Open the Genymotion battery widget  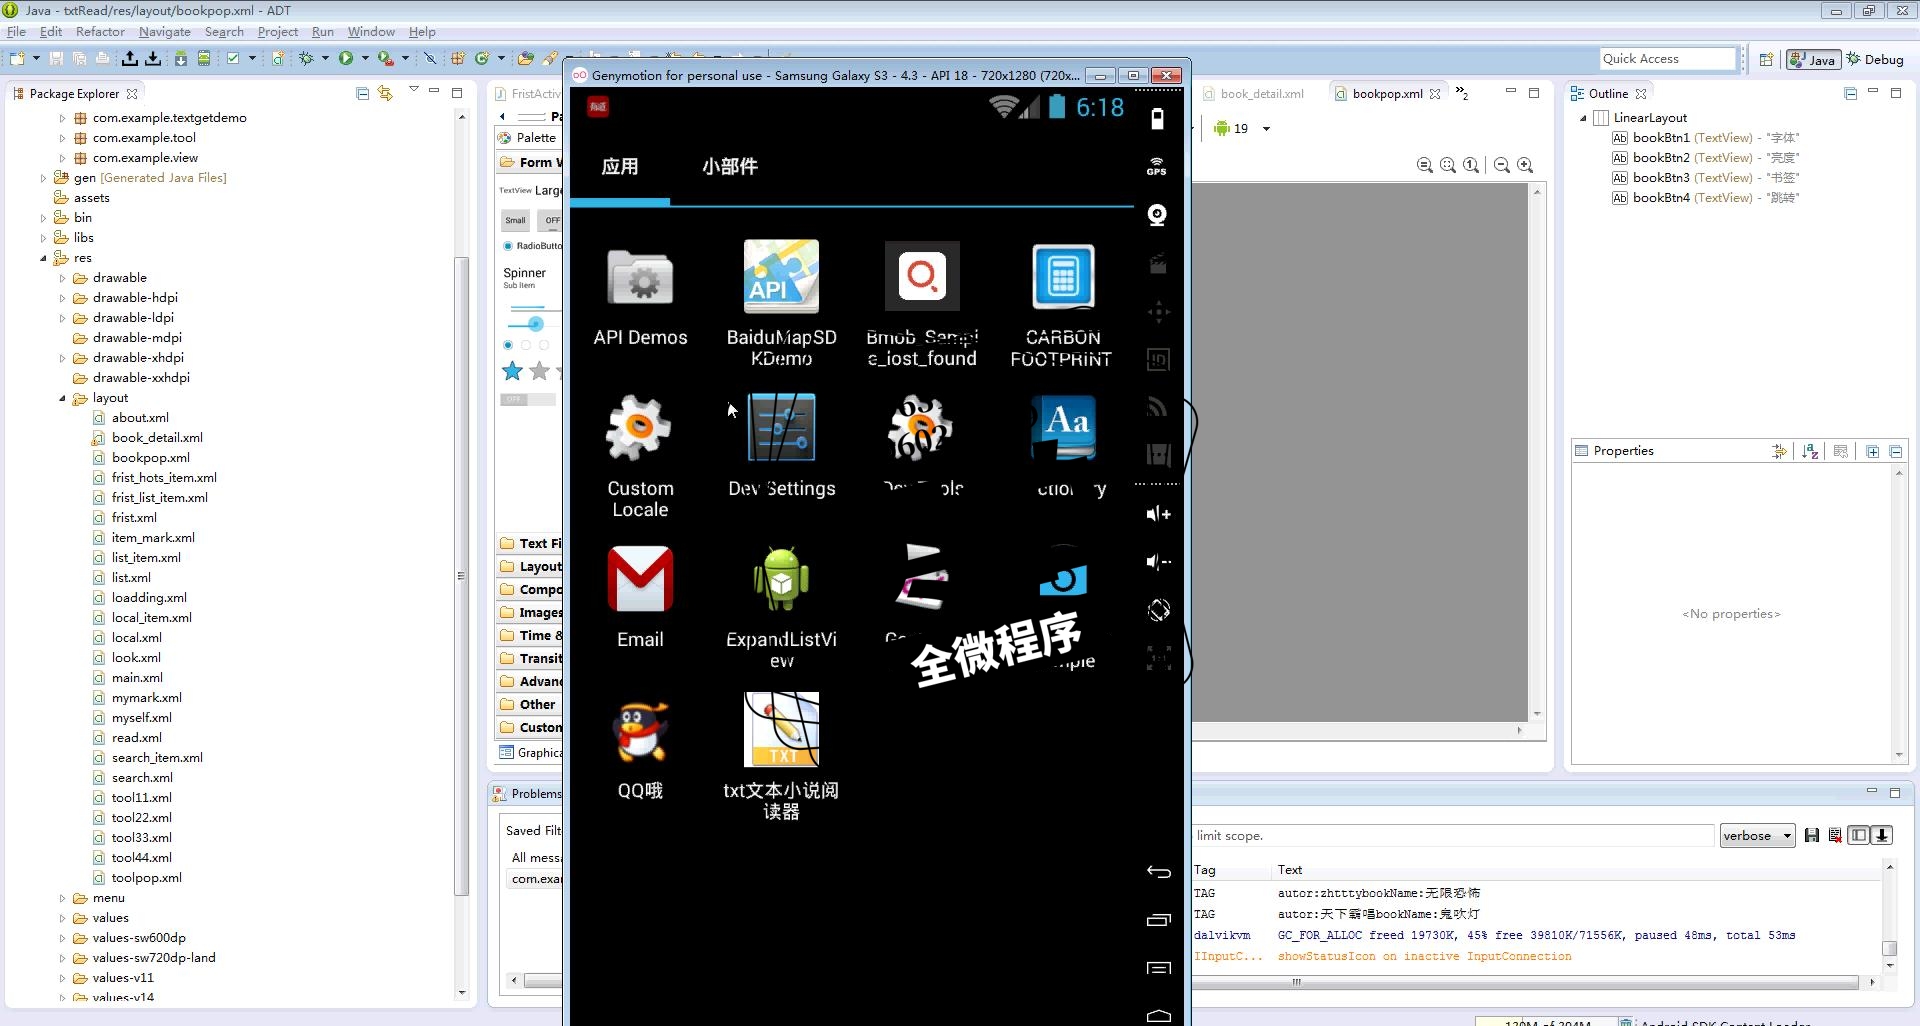(1157, 119)
